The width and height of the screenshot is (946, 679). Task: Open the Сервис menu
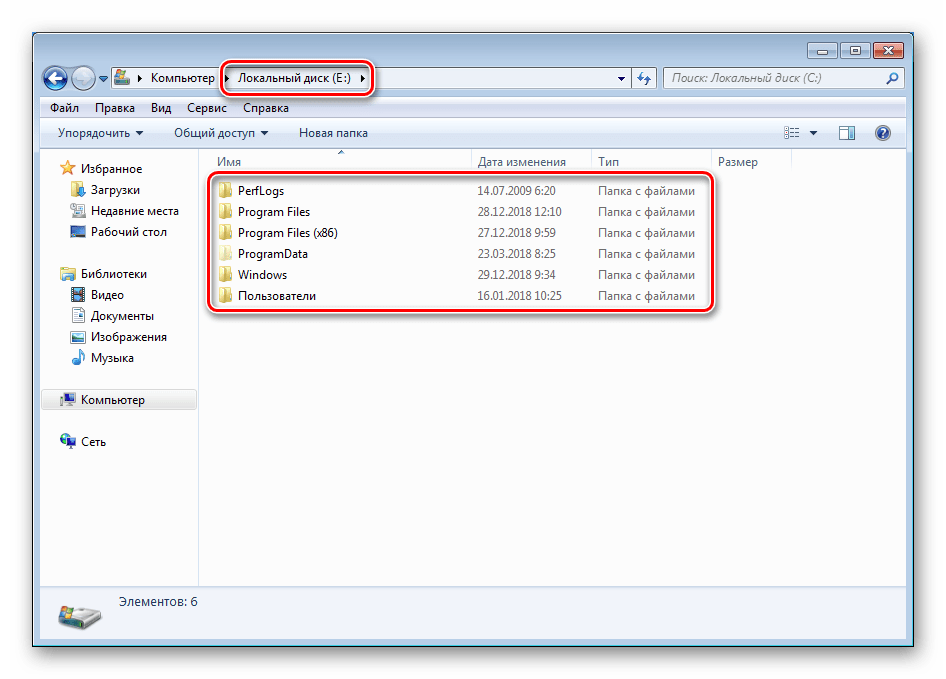[208, 108]
